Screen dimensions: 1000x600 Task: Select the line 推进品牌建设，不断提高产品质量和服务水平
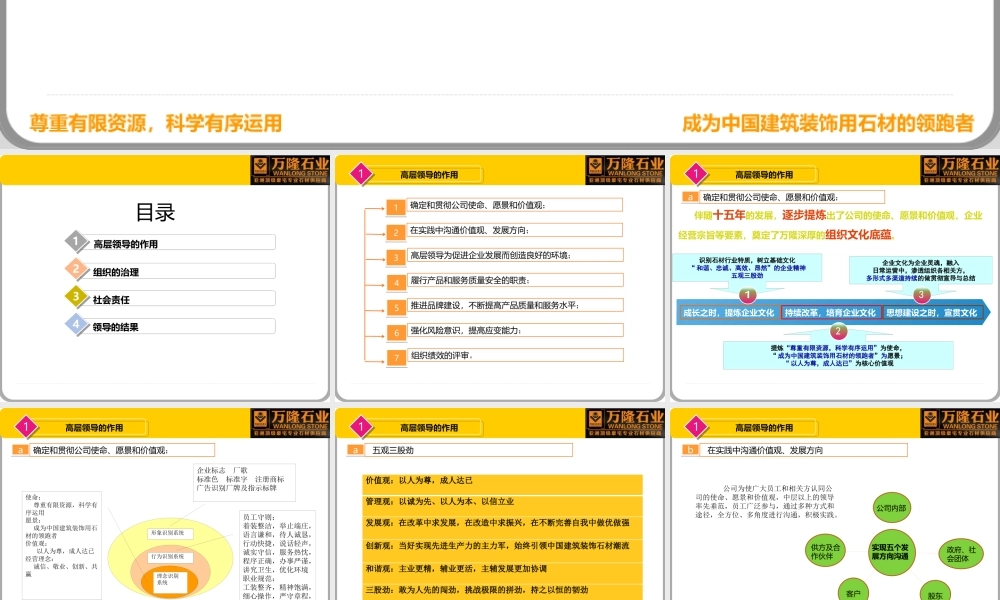tap(514, 305)
